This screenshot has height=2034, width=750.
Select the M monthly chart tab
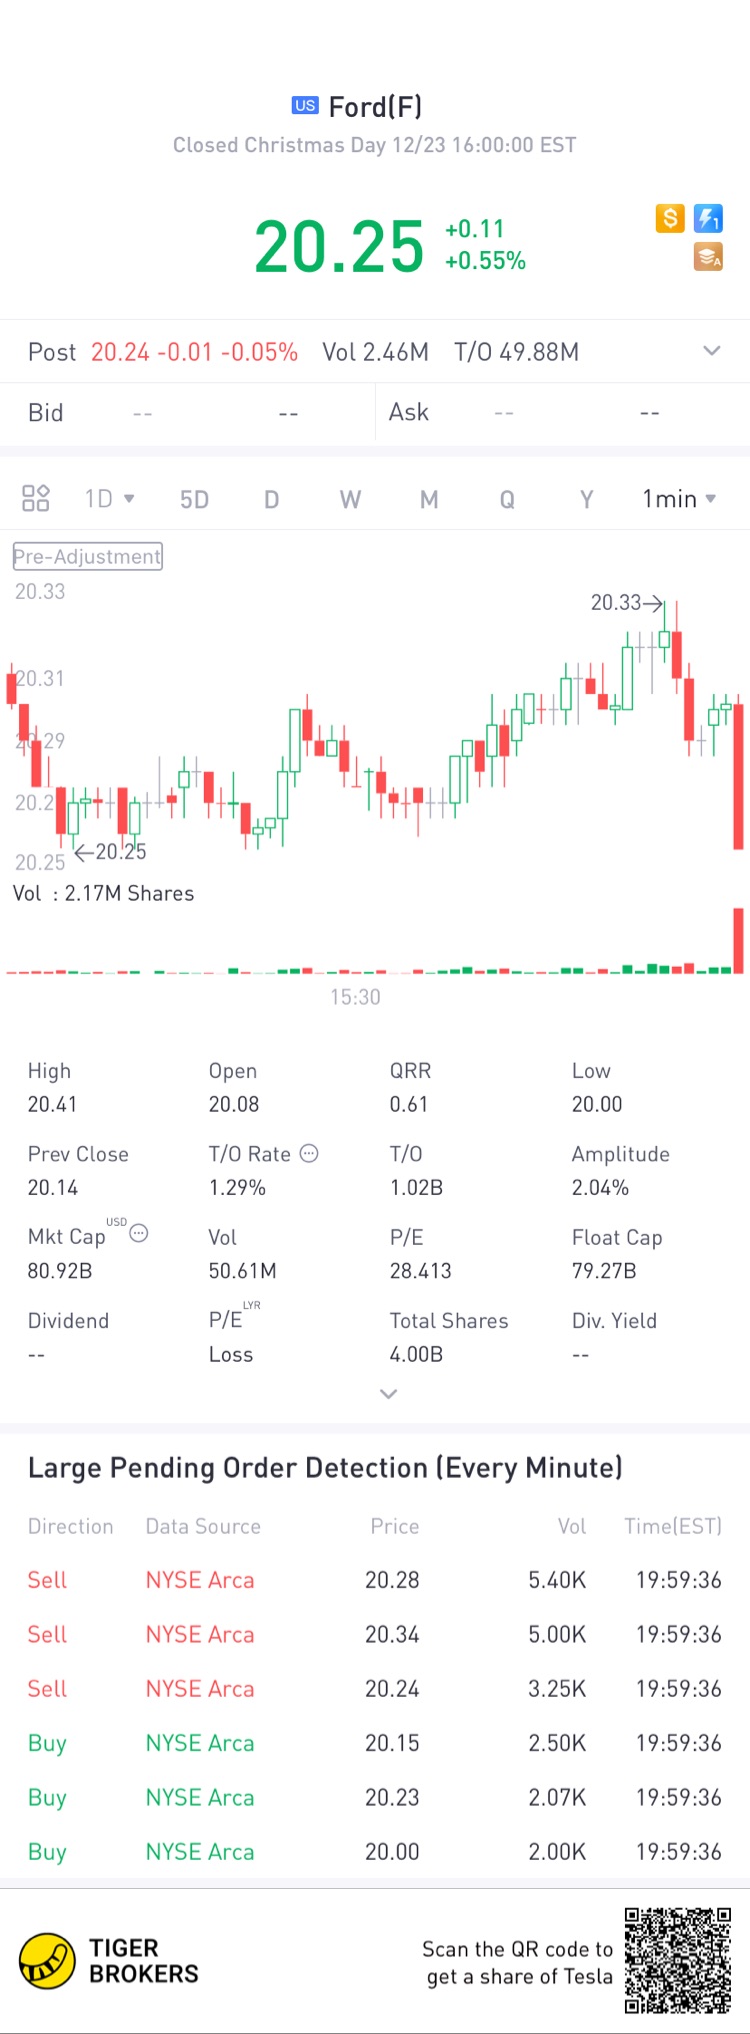point(429,499)
